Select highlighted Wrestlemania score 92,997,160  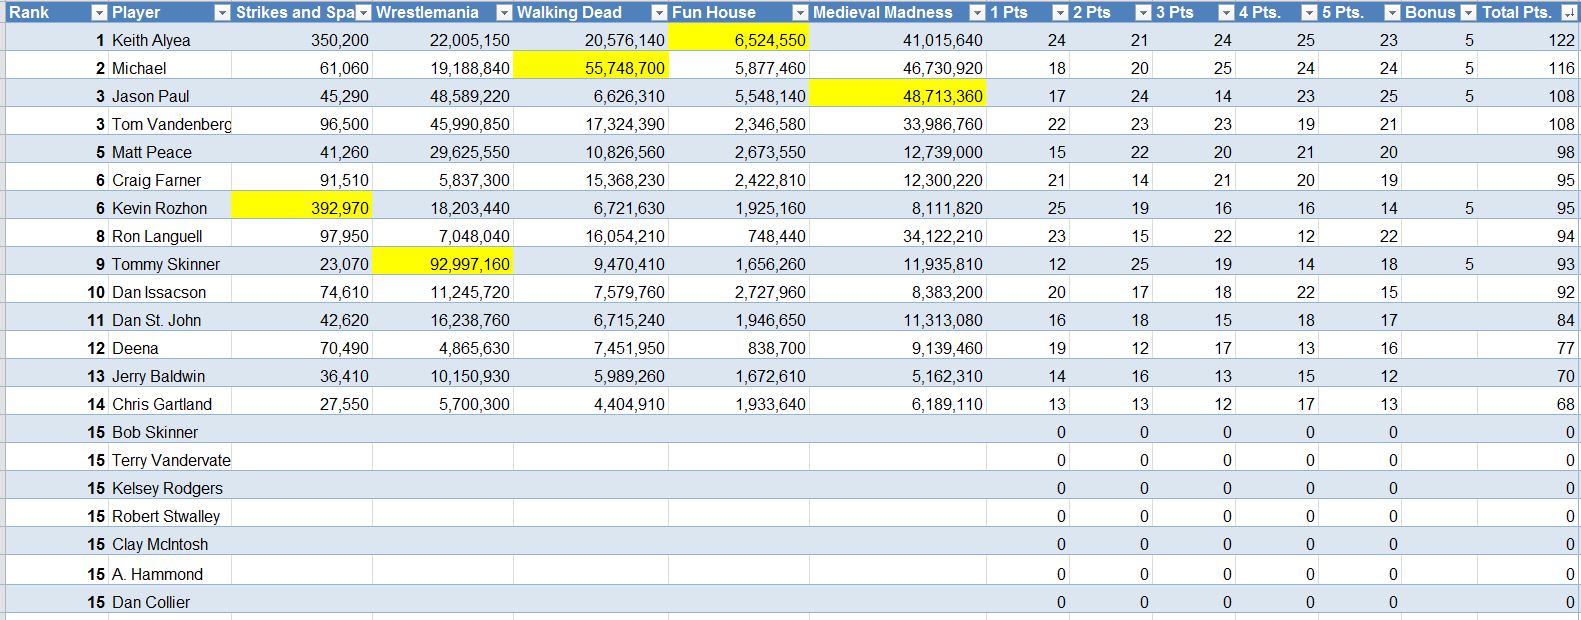coord(443,264)
